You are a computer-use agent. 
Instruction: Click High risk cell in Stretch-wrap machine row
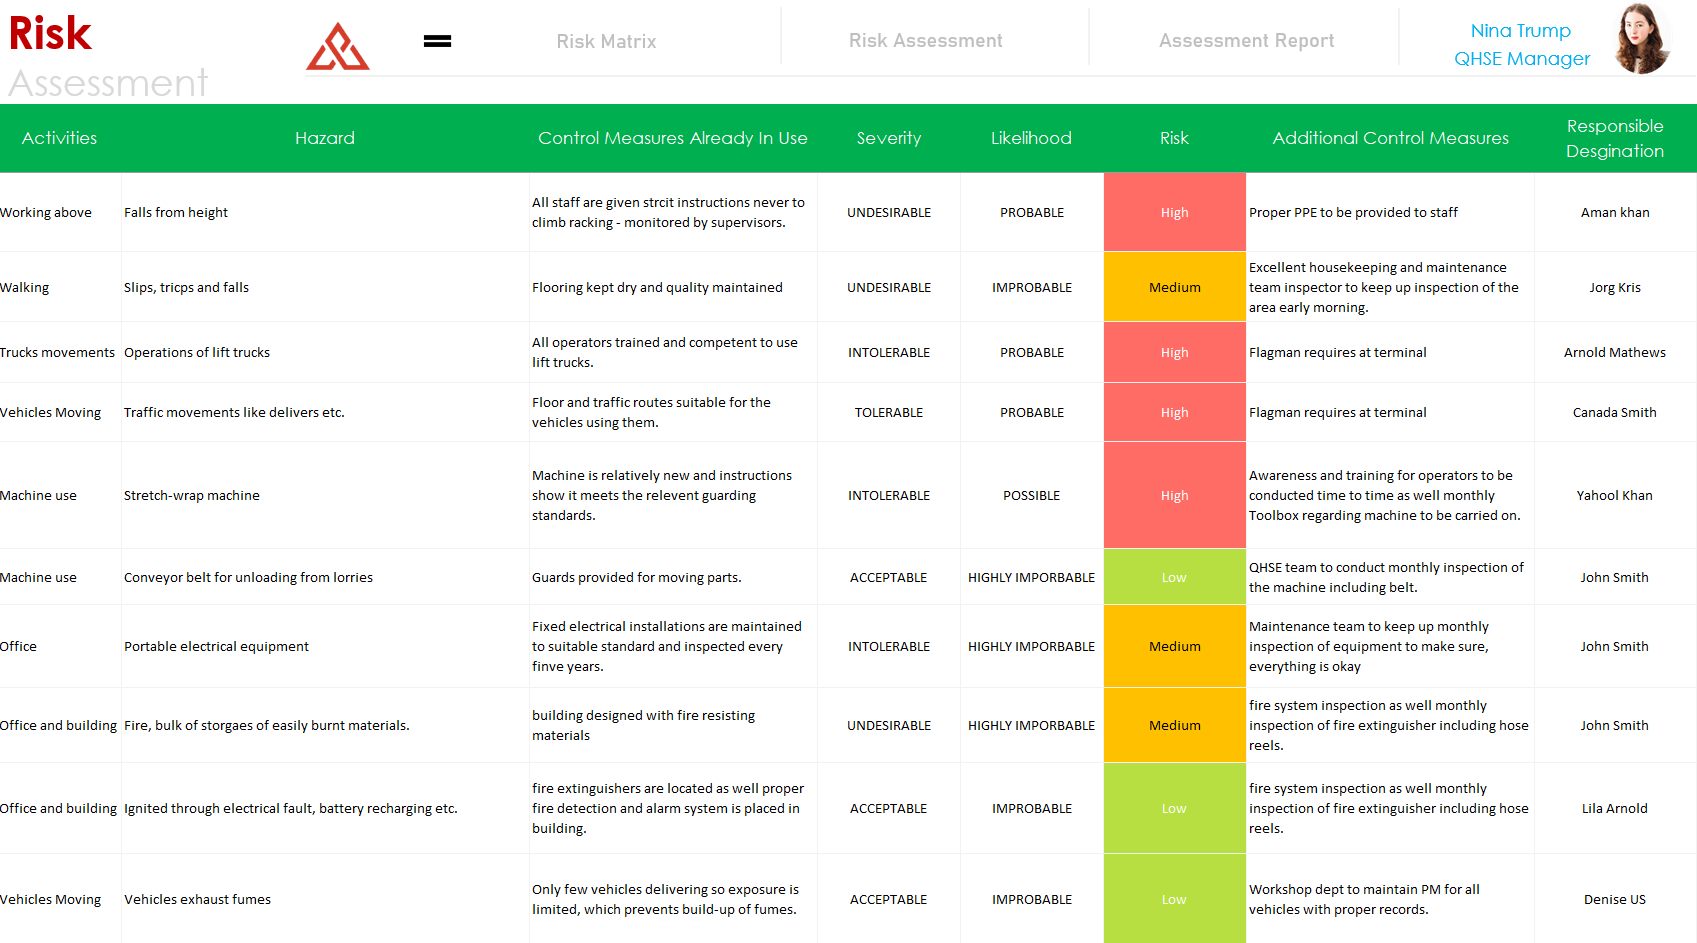[1174, 495]
